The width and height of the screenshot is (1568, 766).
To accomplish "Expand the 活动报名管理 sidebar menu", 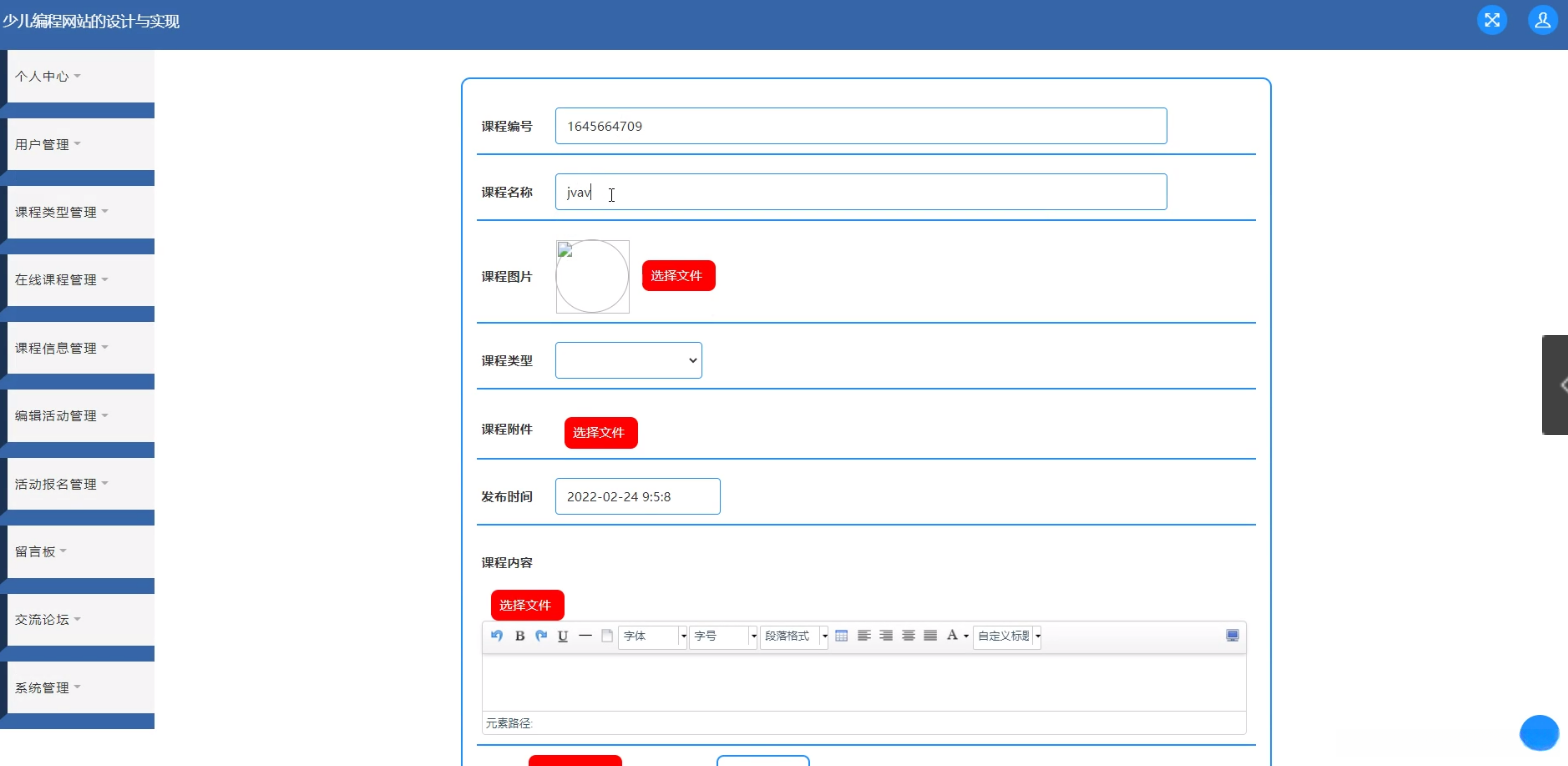I will pos(81,484).
